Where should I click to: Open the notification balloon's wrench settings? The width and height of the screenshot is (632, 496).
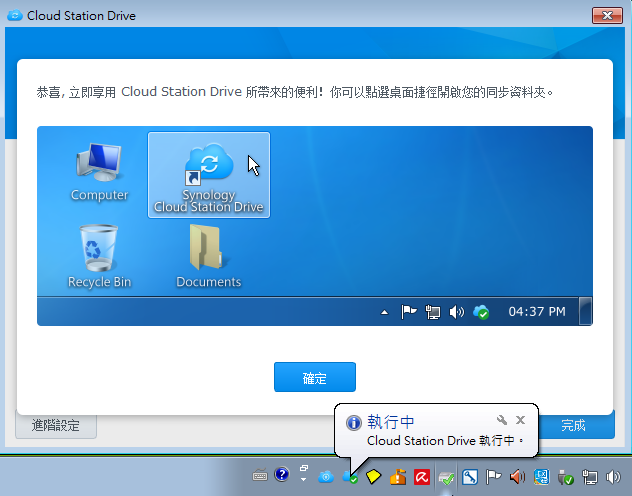502,420
